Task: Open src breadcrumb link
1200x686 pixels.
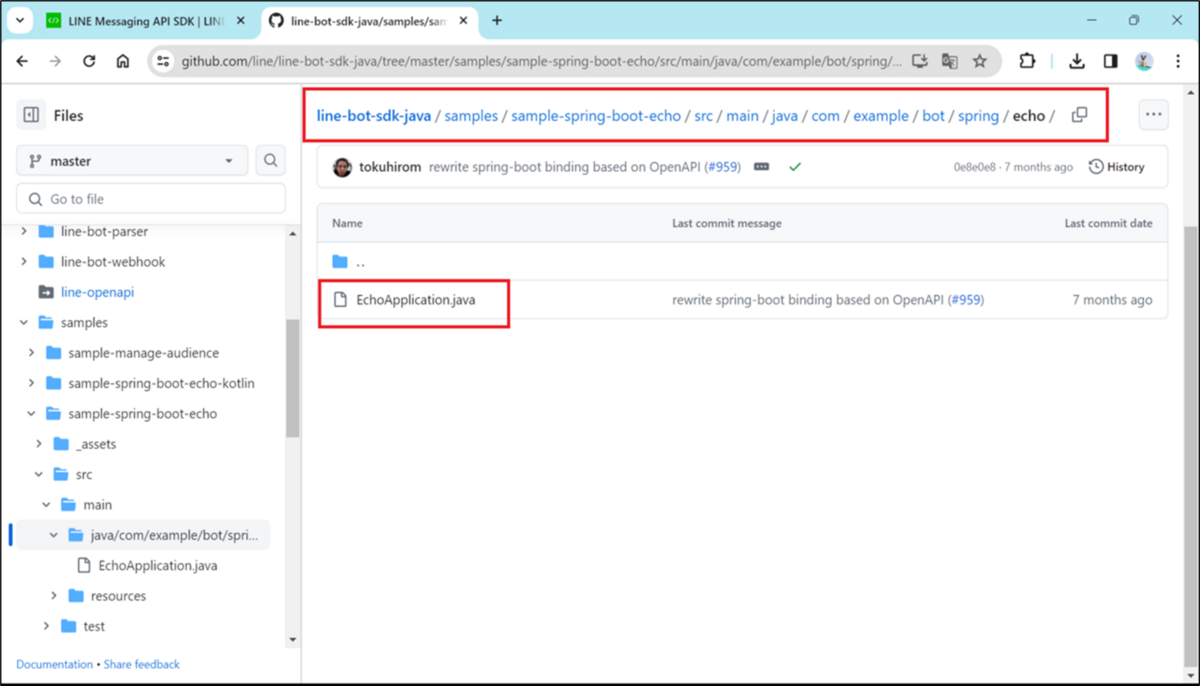Action: (704, 116)
